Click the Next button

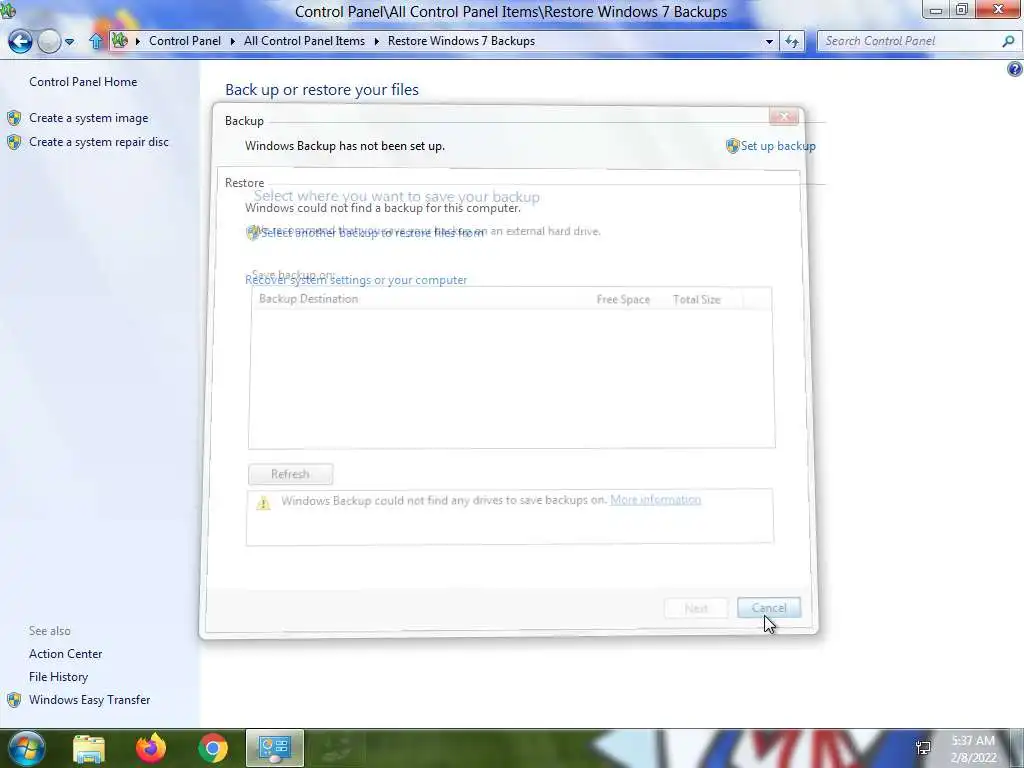click(x=696, y=608)
